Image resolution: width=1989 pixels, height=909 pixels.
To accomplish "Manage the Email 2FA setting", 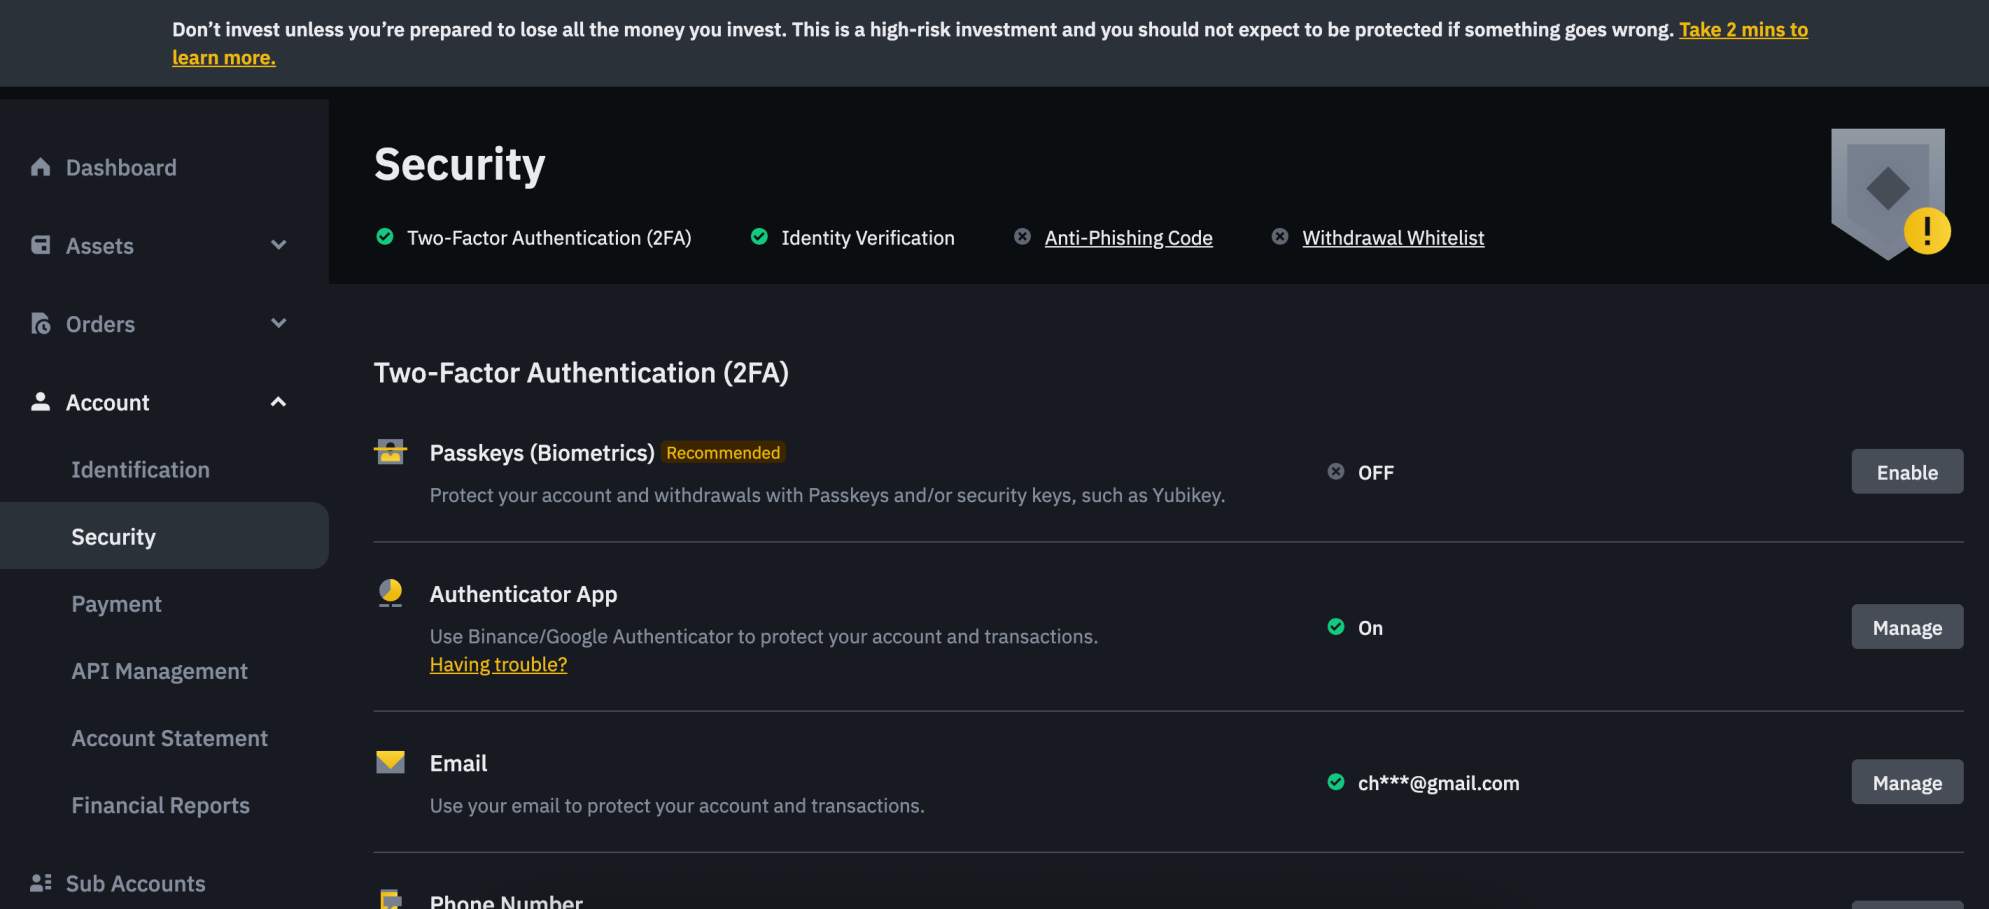I will [x=1907, y=782].
